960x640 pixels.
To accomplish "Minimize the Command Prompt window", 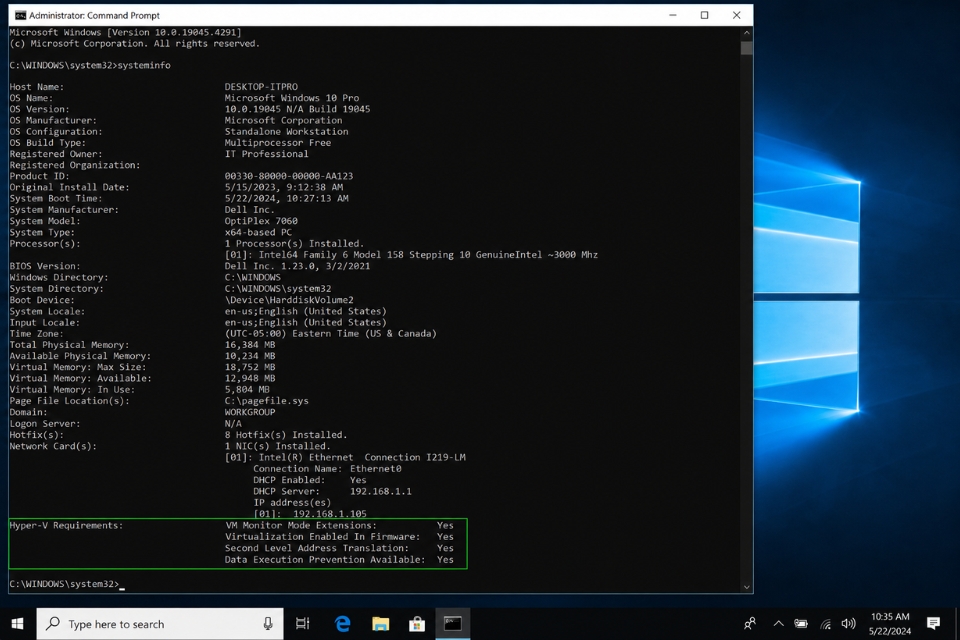I will [x=672, y=15].
